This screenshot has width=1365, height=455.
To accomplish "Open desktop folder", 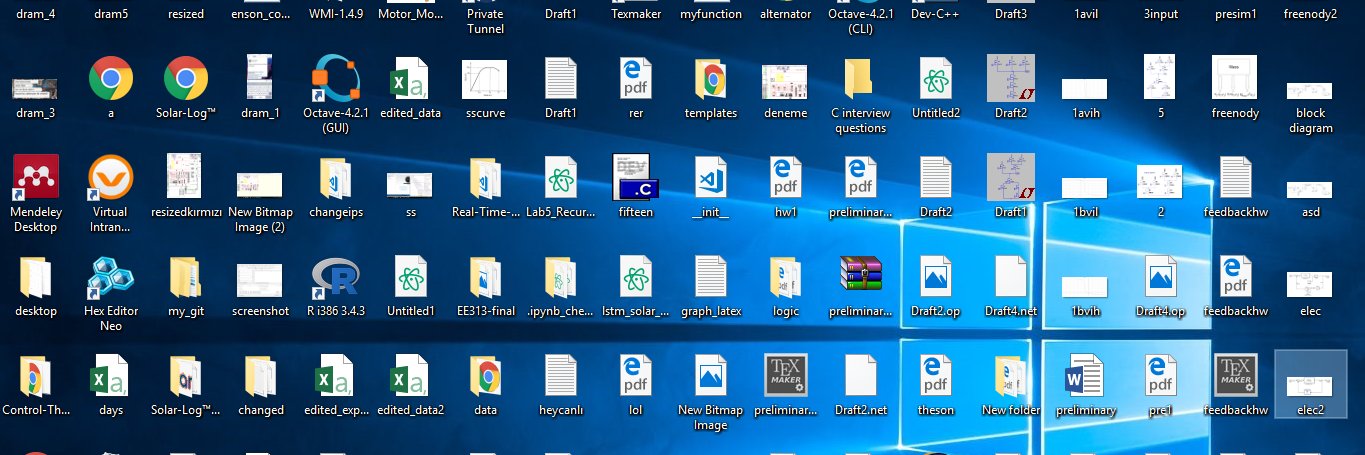I will tap(35, 279).
